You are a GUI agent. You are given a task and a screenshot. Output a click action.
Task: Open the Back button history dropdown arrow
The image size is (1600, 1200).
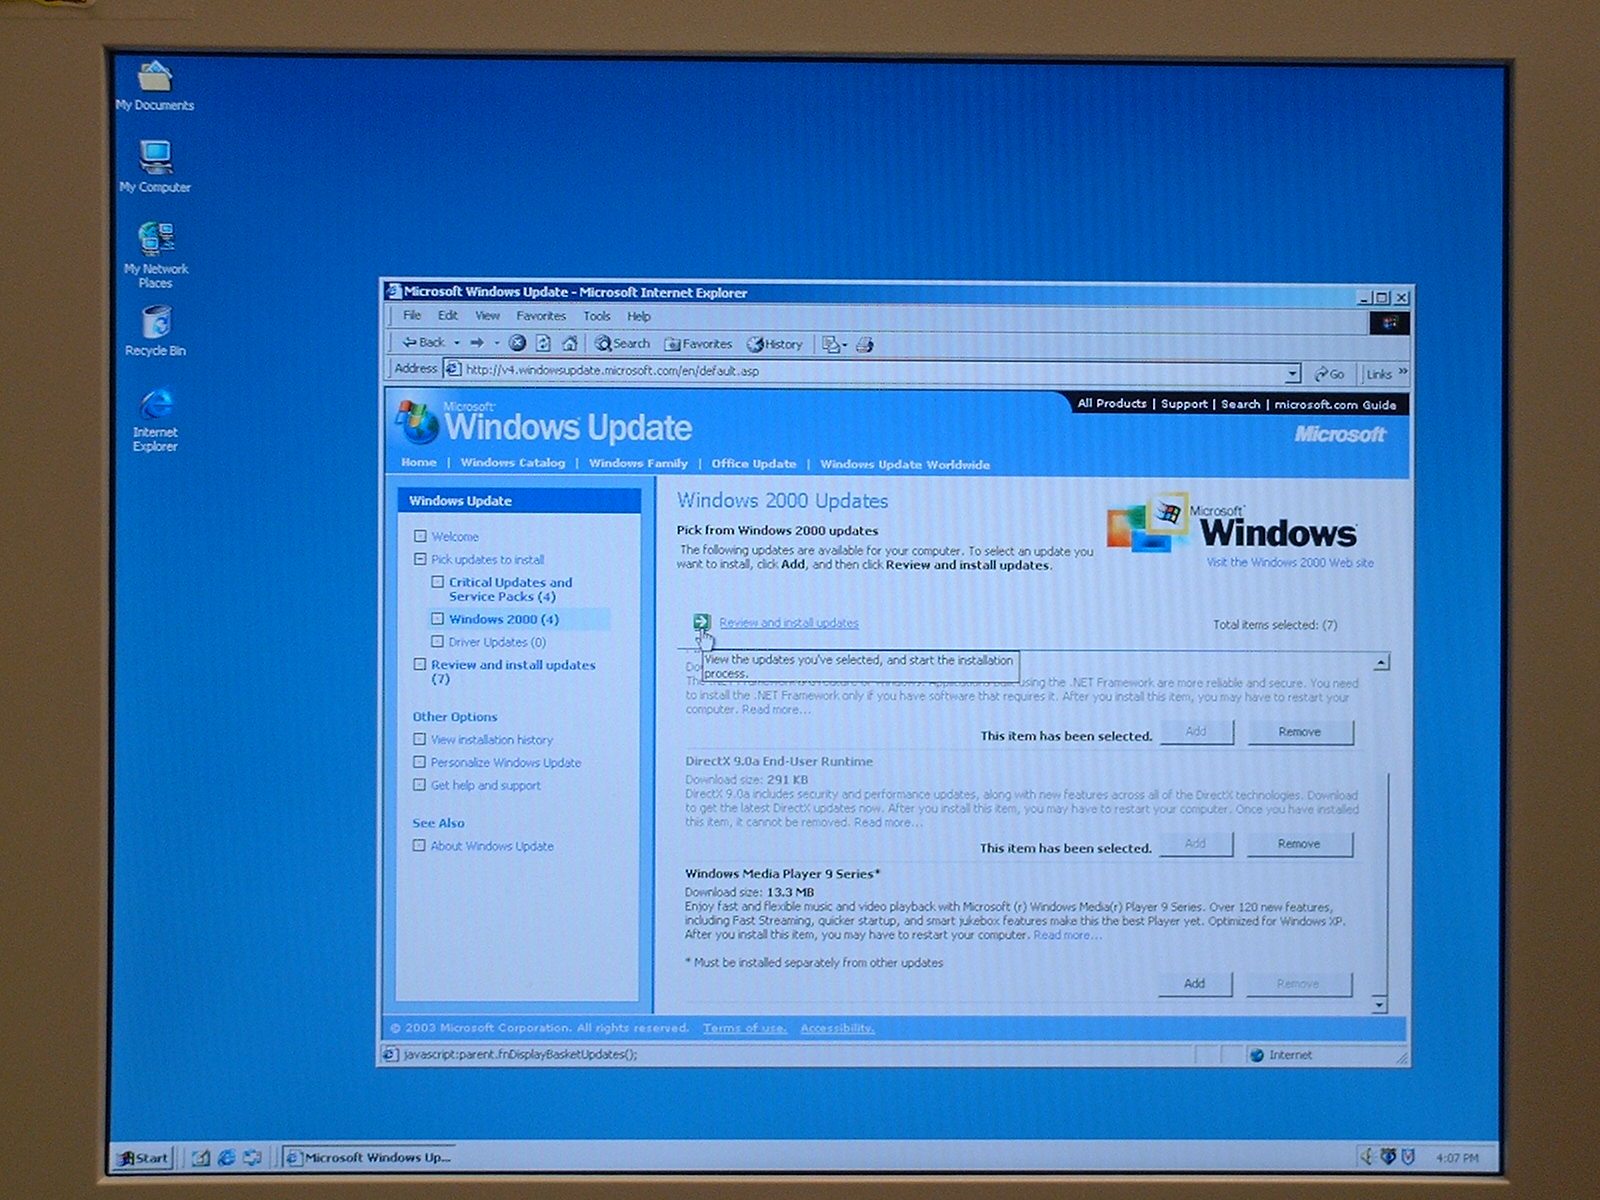coord(457,343)
